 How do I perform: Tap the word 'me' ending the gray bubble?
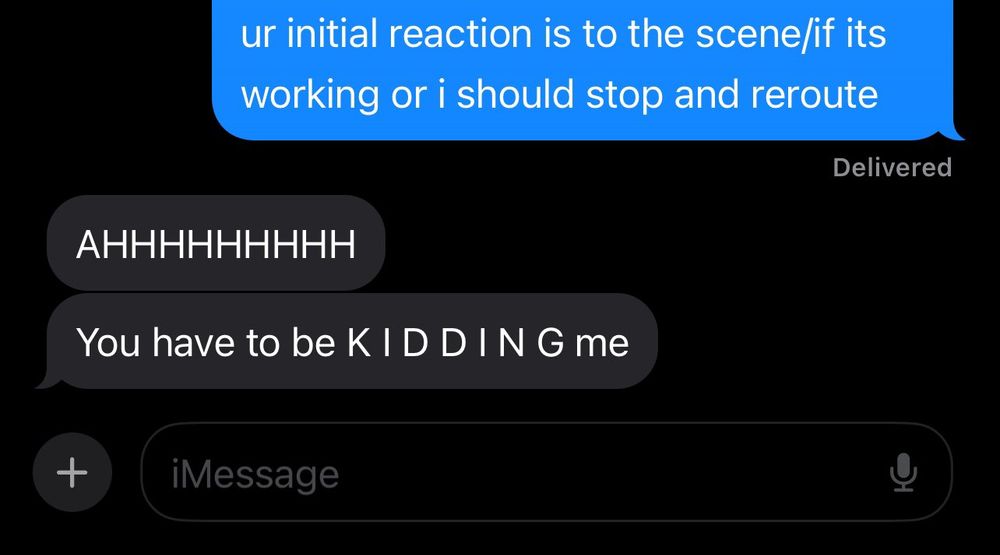[x=602, y=344]
